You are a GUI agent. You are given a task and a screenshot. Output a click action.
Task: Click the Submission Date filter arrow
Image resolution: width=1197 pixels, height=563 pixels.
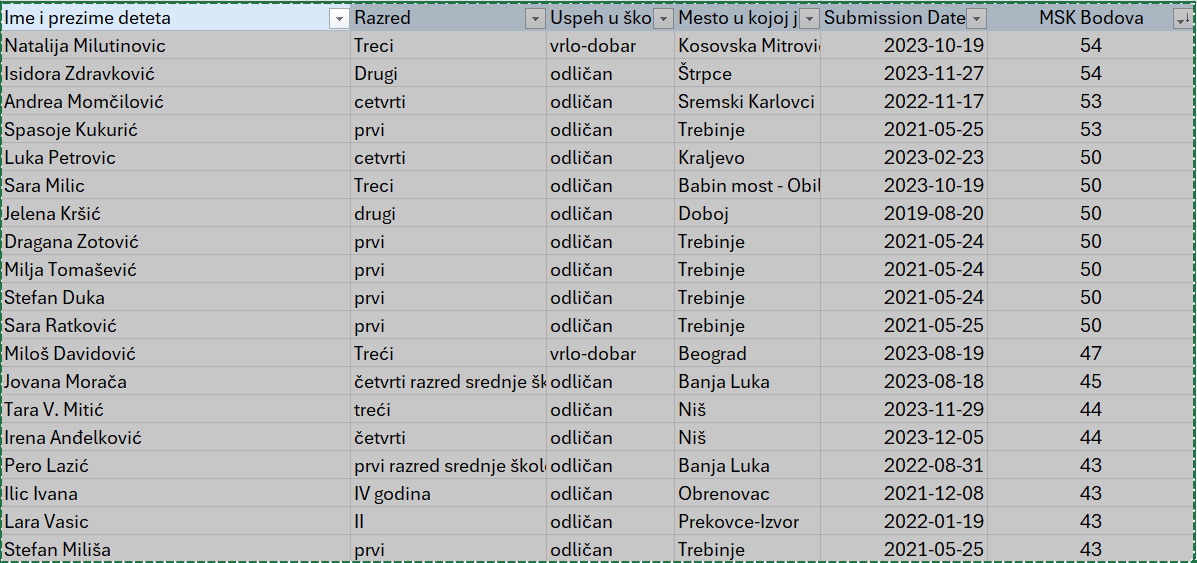click(x=976, y=19)
